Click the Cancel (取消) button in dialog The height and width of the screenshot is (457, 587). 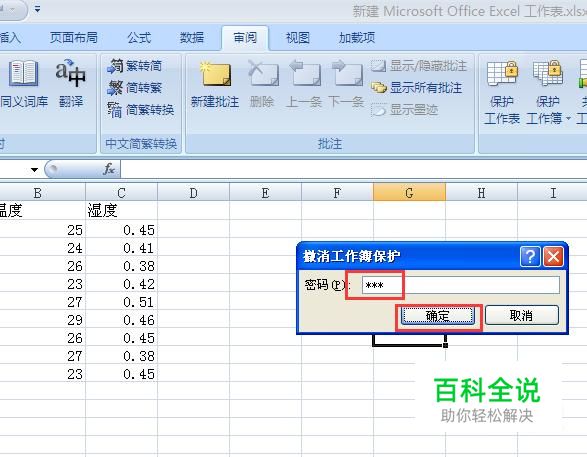521,315
